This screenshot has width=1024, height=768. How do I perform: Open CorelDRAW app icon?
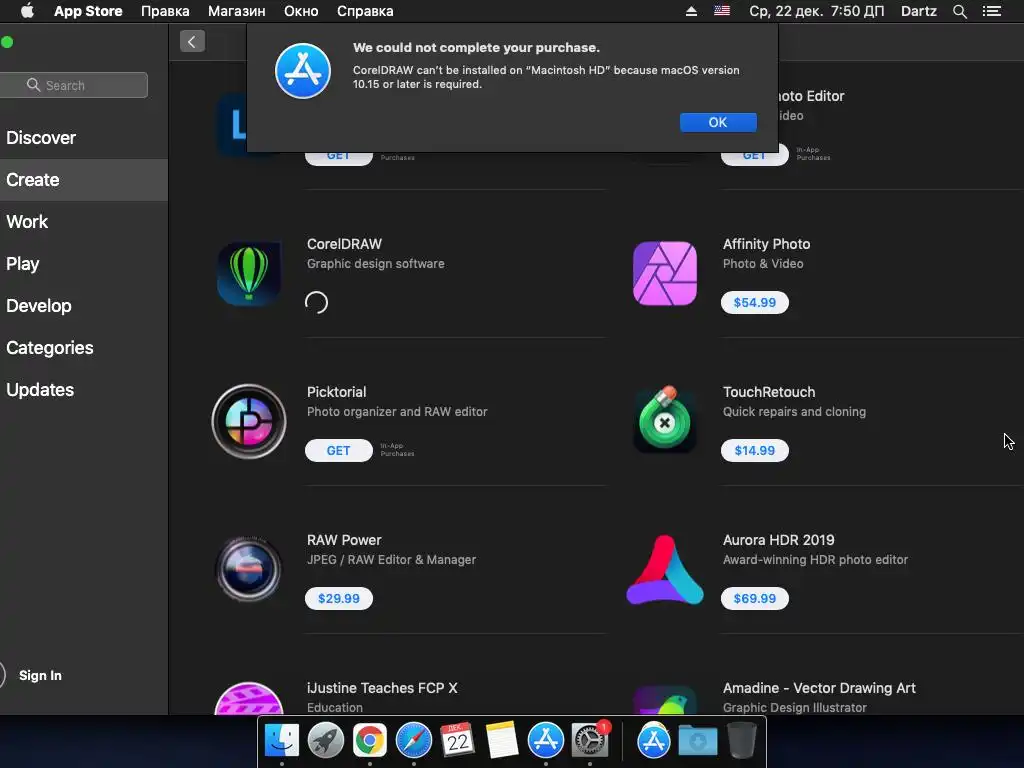(x=249, y=274)
